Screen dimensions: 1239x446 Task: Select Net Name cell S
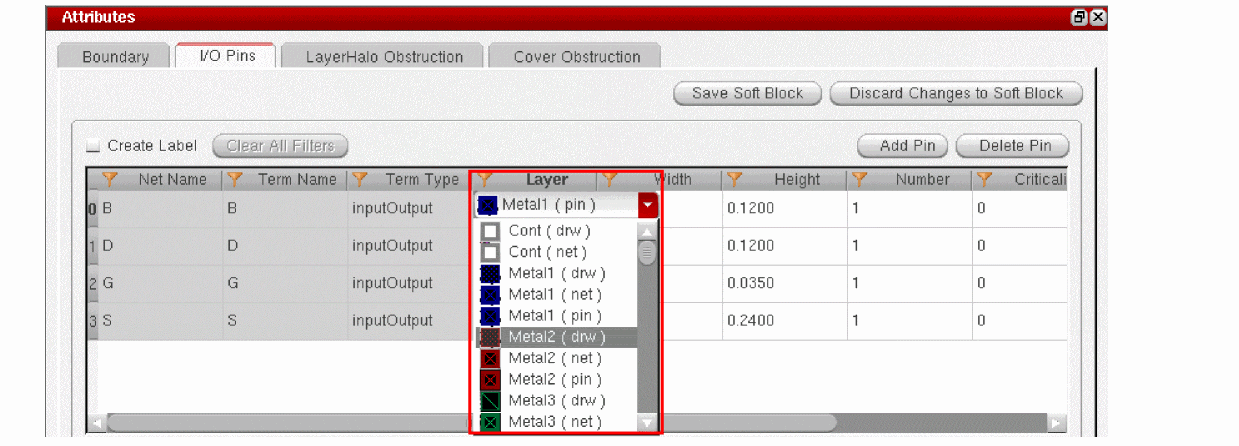coord(160,322)
